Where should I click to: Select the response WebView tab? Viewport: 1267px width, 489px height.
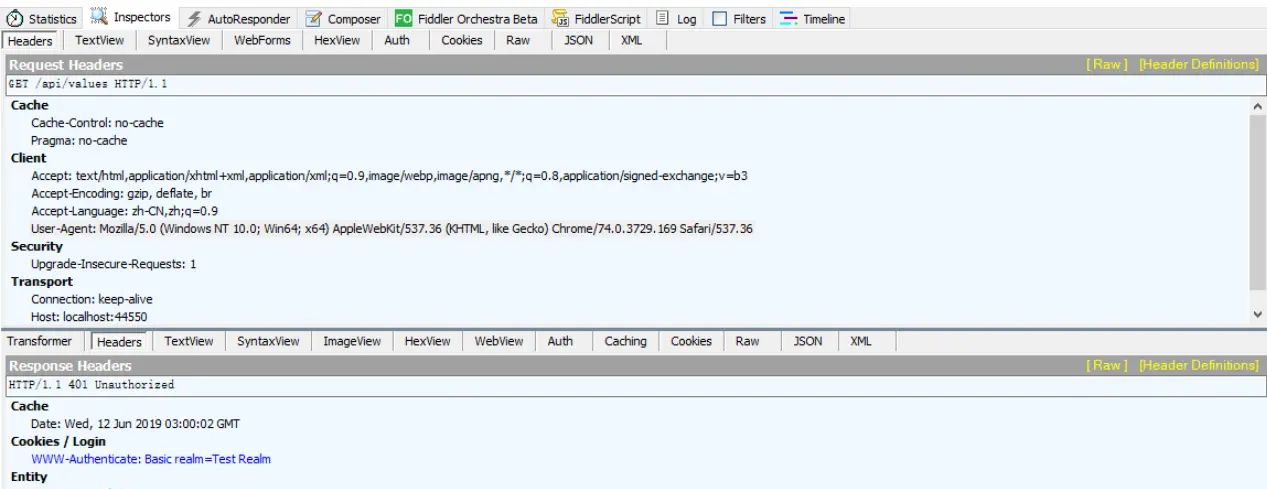click(x=499, y=342)
